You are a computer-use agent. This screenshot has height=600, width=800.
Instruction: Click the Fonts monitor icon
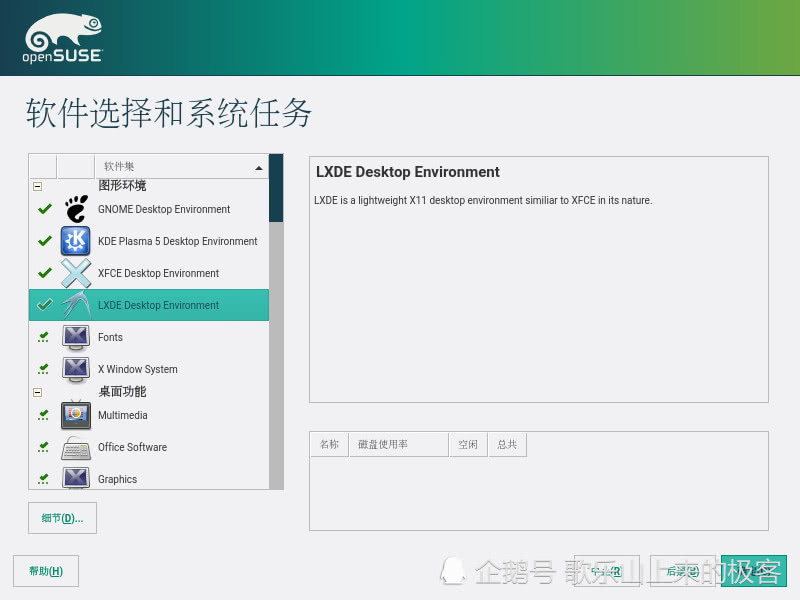click(x=76, y=337)
